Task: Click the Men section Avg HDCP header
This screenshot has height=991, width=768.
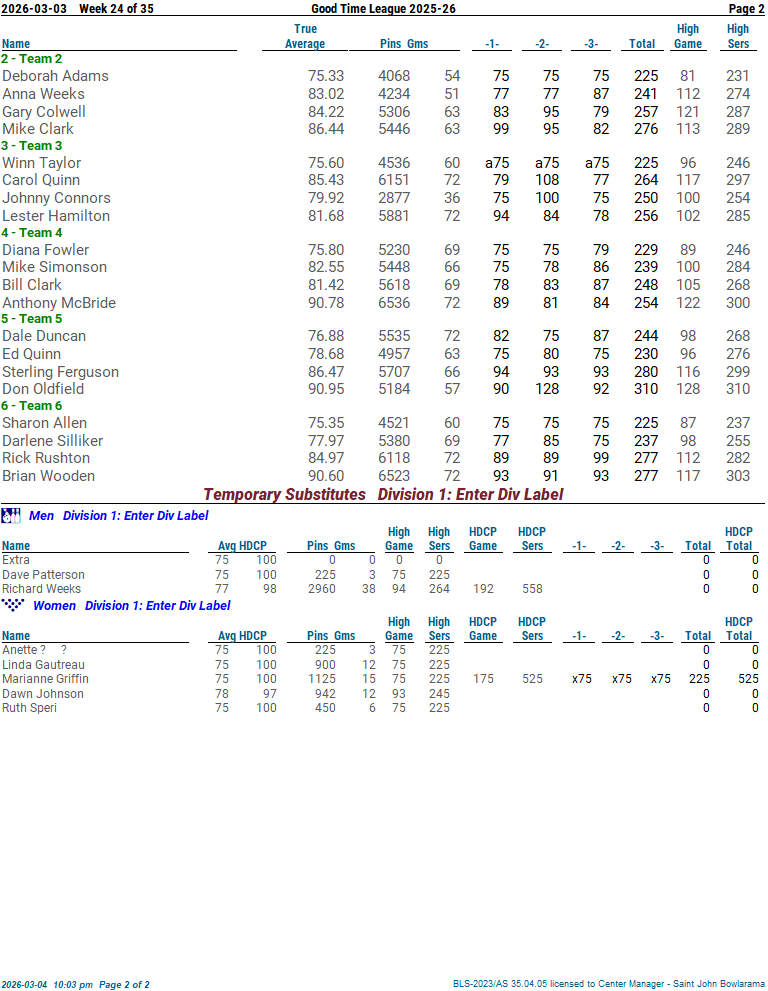Action: coord(243,546)
